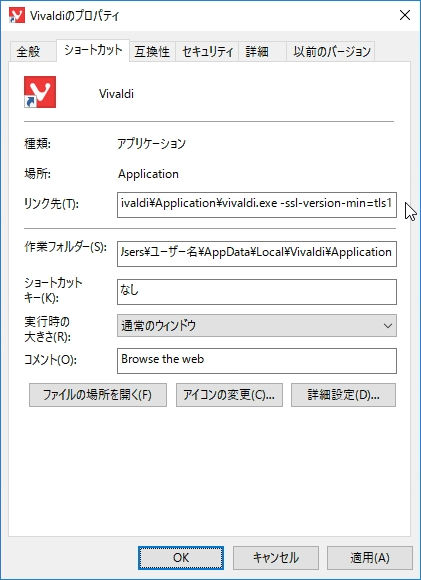
Task: Expand the 実行時の大きさ dropdown
Action: coord(257,326)
